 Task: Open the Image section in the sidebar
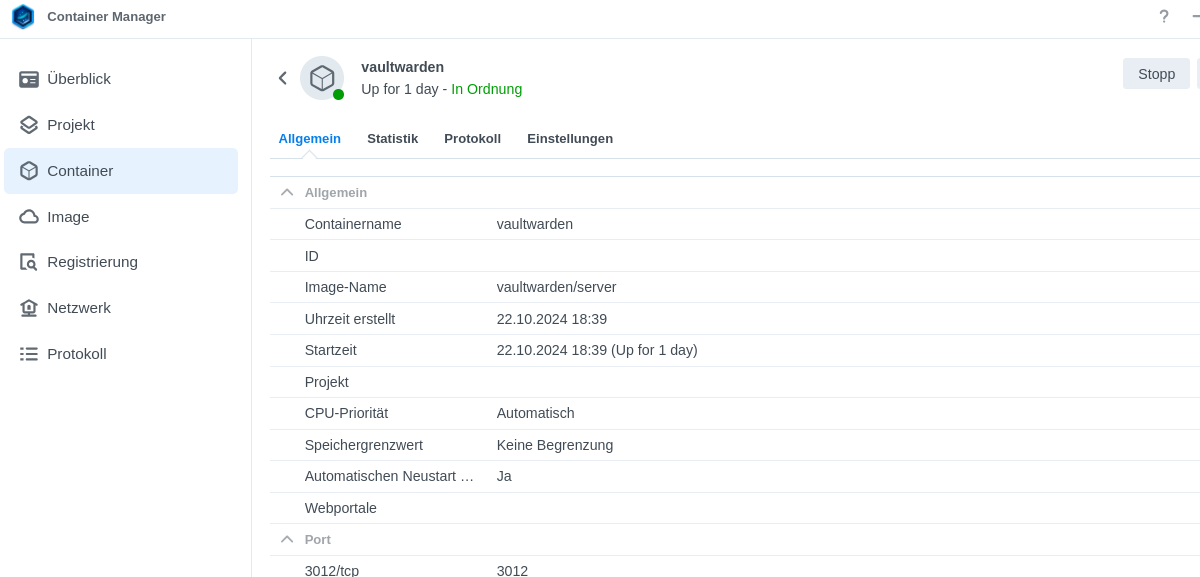[68, 216]
